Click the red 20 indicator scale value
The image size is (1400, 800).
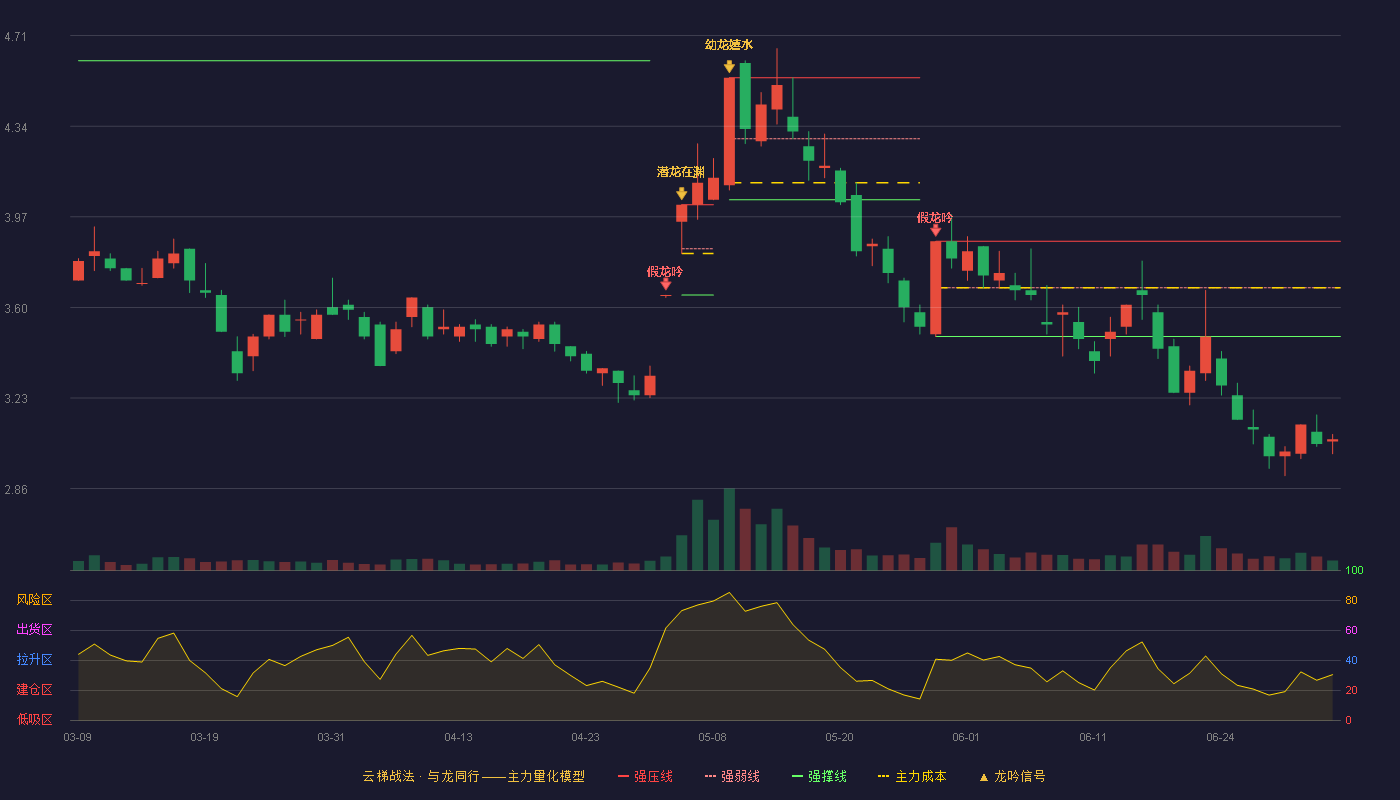(x=1351, y=690)
